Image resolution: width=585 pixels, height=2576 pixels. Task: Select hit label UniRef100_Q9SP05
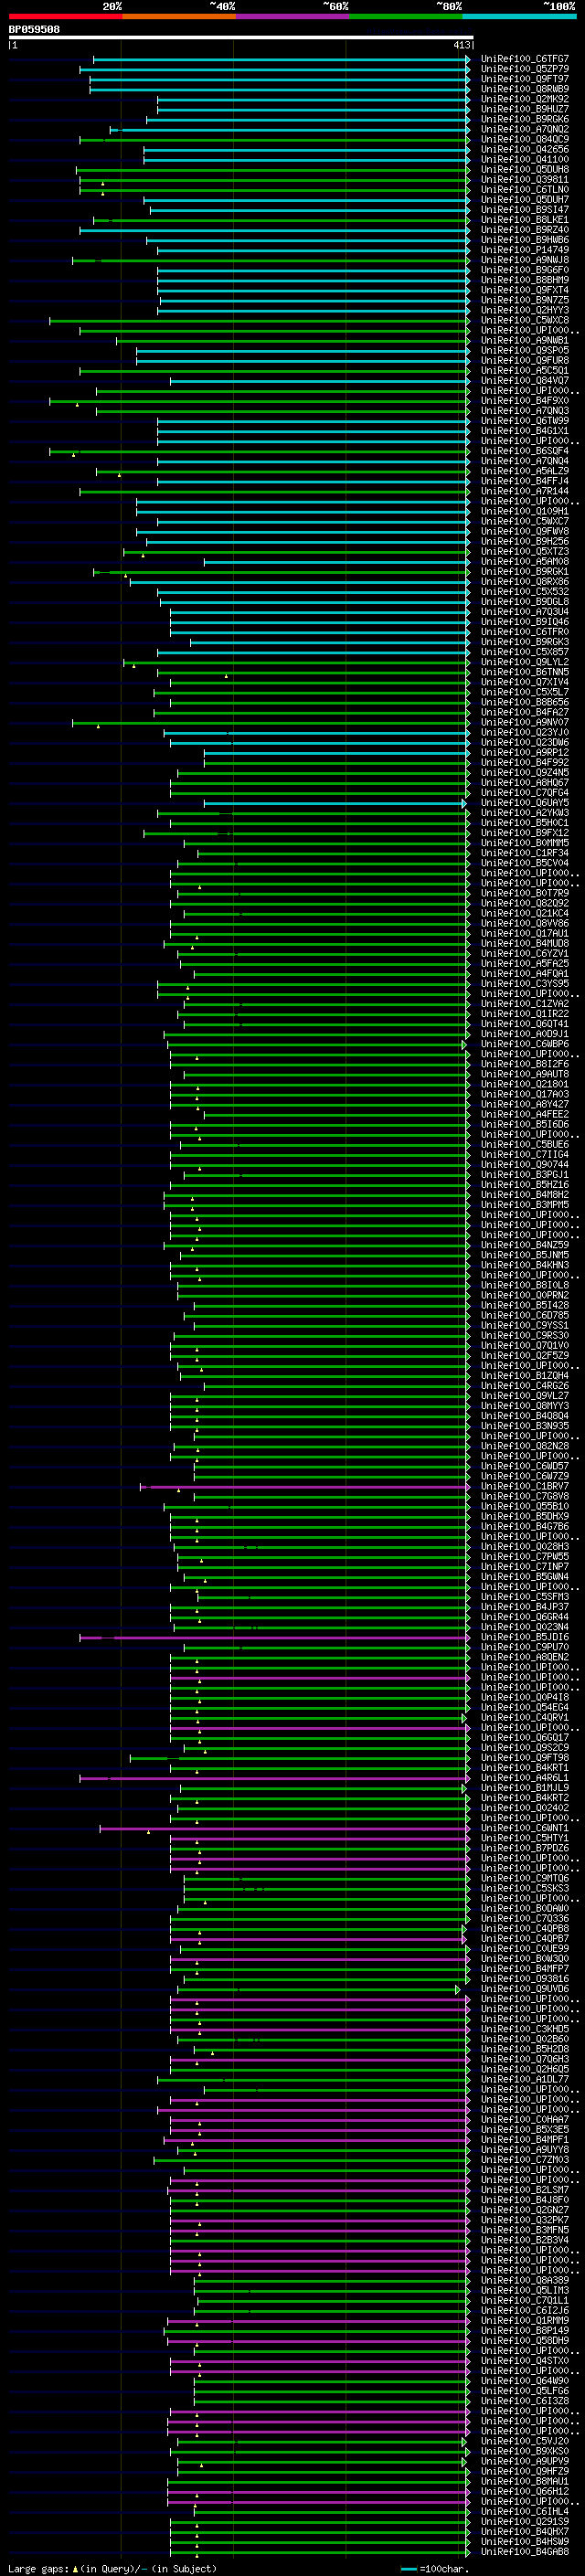click(x=524, y=350)
